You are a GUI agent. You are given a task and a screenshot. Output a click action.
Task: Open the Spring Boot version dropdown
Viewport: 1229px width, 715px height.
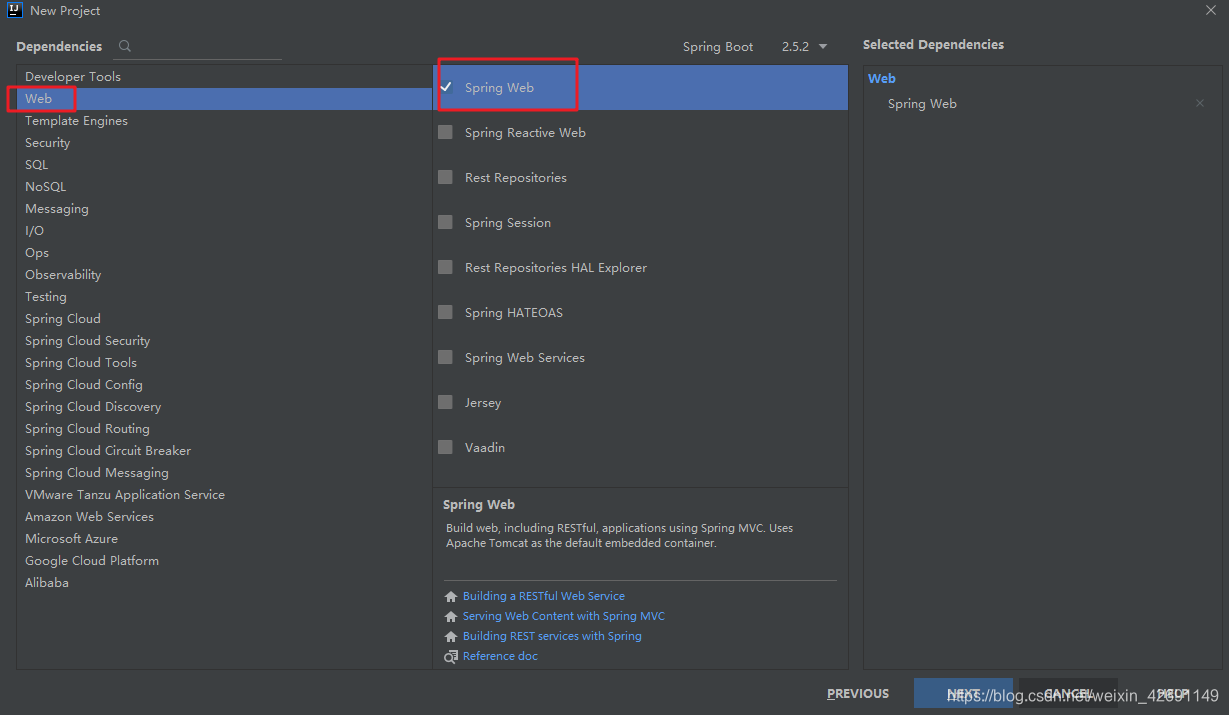(805, 47)
